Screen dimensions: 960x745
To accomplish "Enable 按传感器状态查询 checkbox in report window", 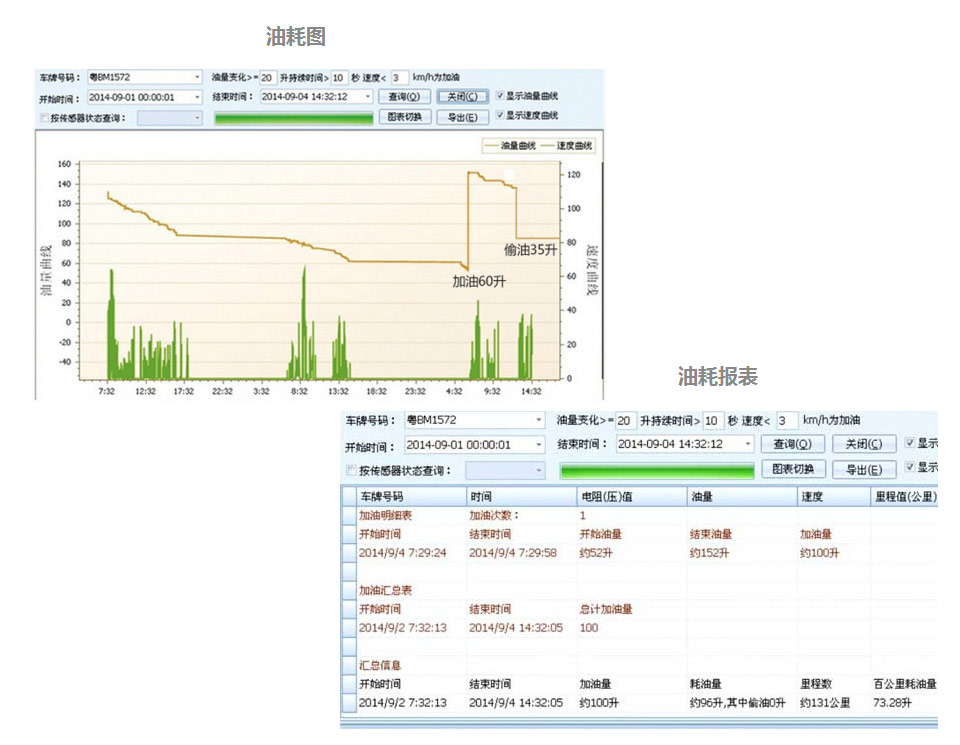I will (351, 470).
